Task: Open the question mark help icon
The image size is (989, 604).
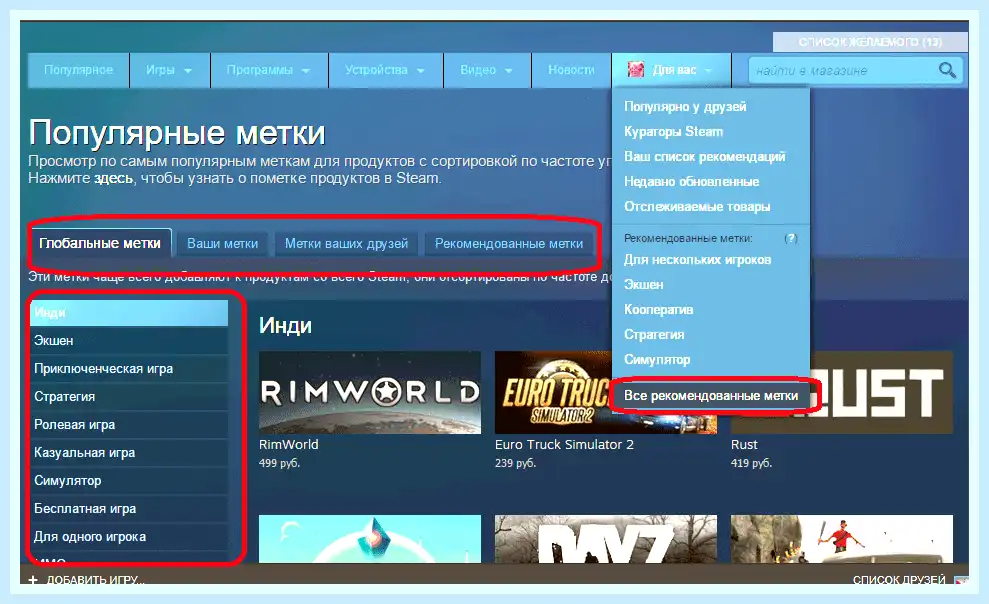Action: point(791,238)
